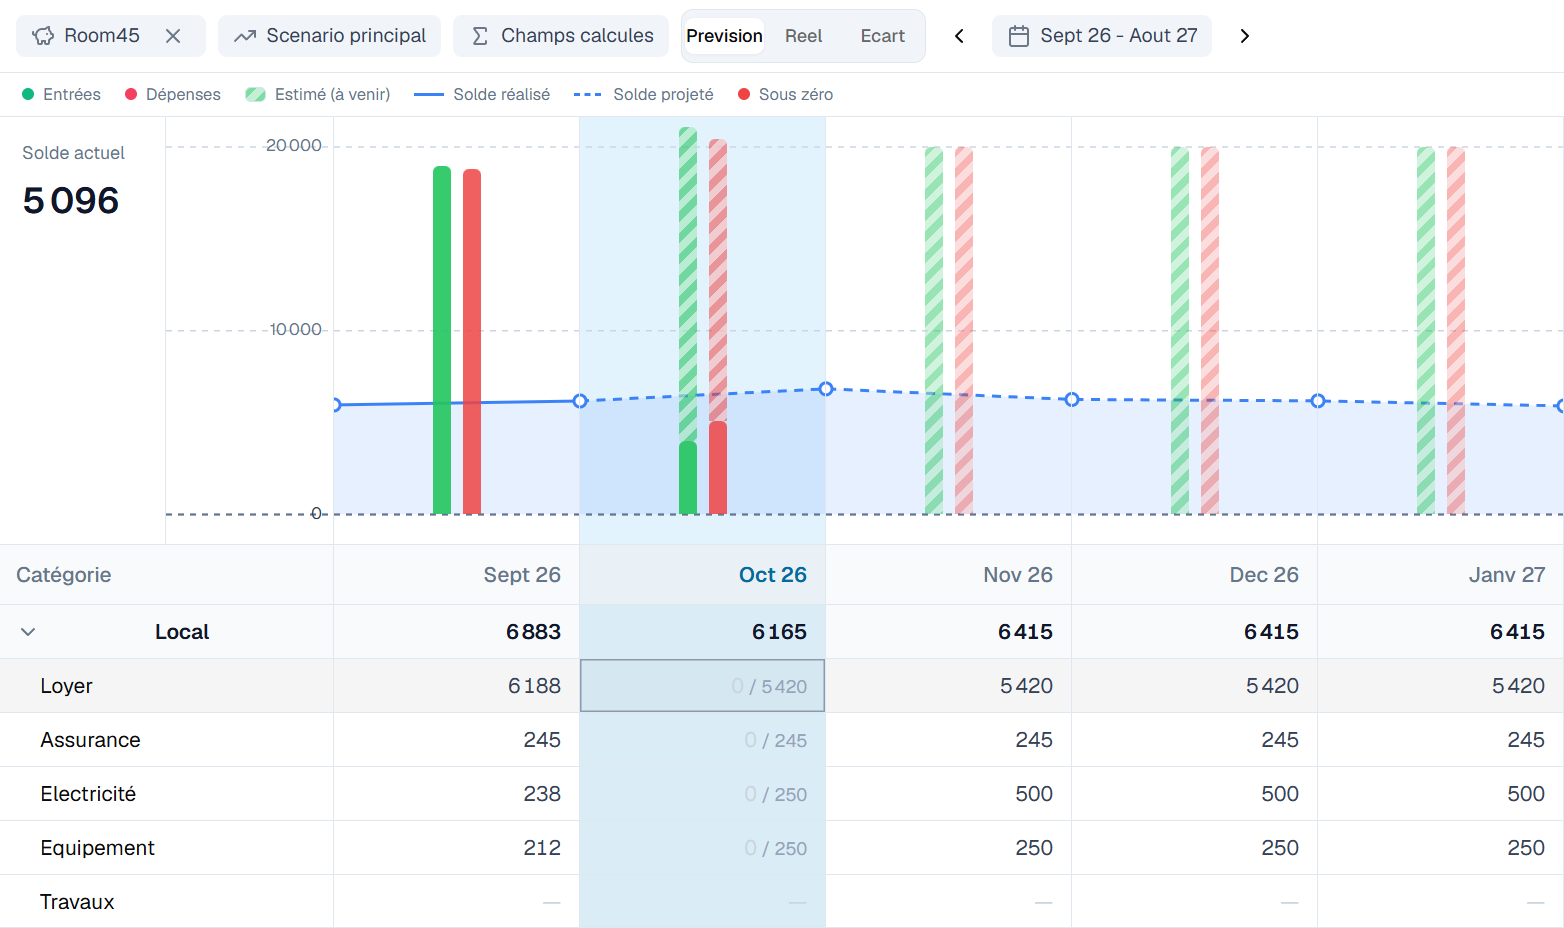Advance period with right chevron arrow
The height and width of the screenshot is (928, 1564).
point(1244,36)
